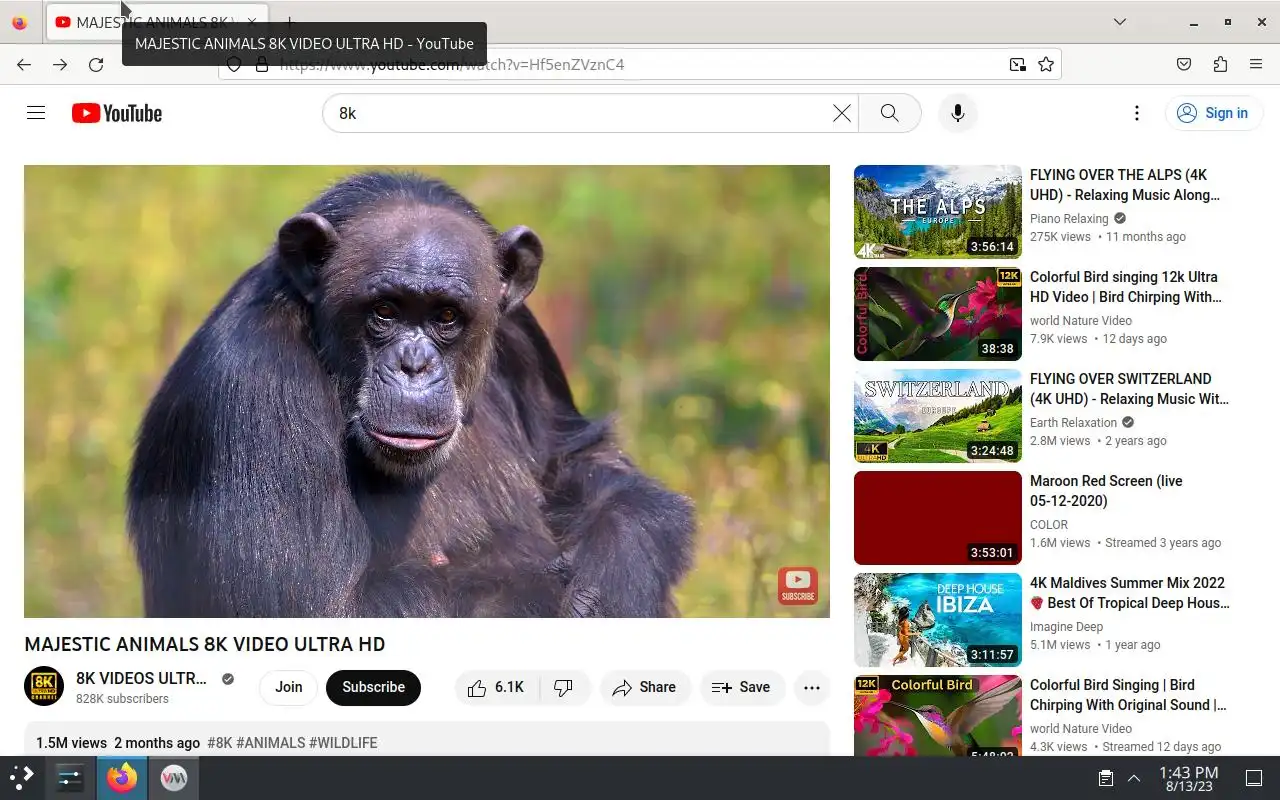This screenshot has height=800, width=1280.
Task: Open Colorful Bird singing 12k thumbnail
Action: click(x=938, y=314)
